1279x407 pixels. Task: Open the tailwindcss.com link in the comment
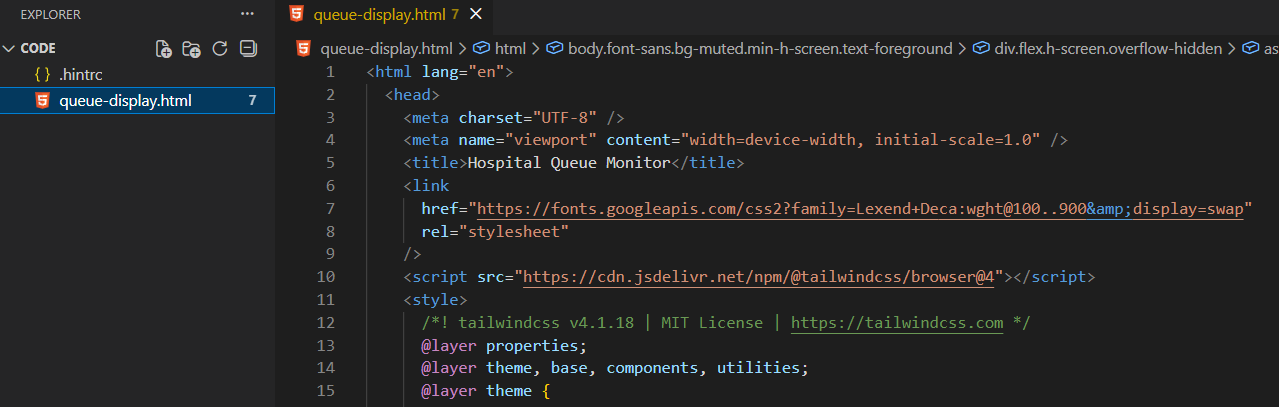tap(896, 322)
